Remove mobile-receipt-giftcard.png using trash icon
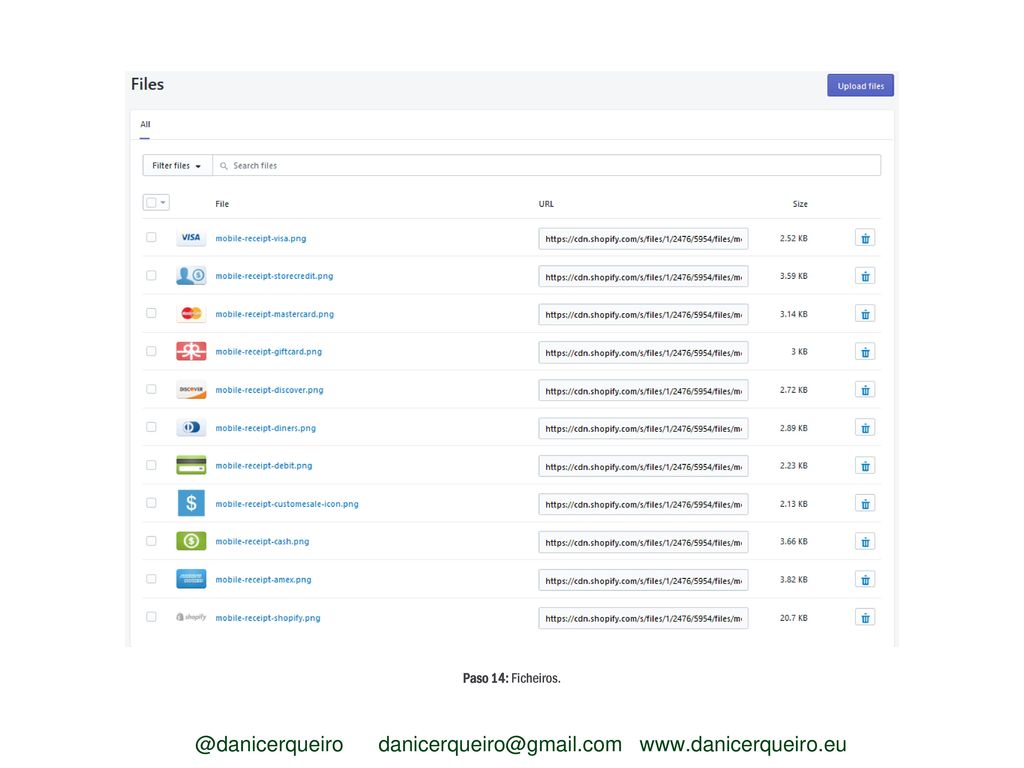Image resolution: width=1024 pixels, height=768 pixels. coord(865,352)
